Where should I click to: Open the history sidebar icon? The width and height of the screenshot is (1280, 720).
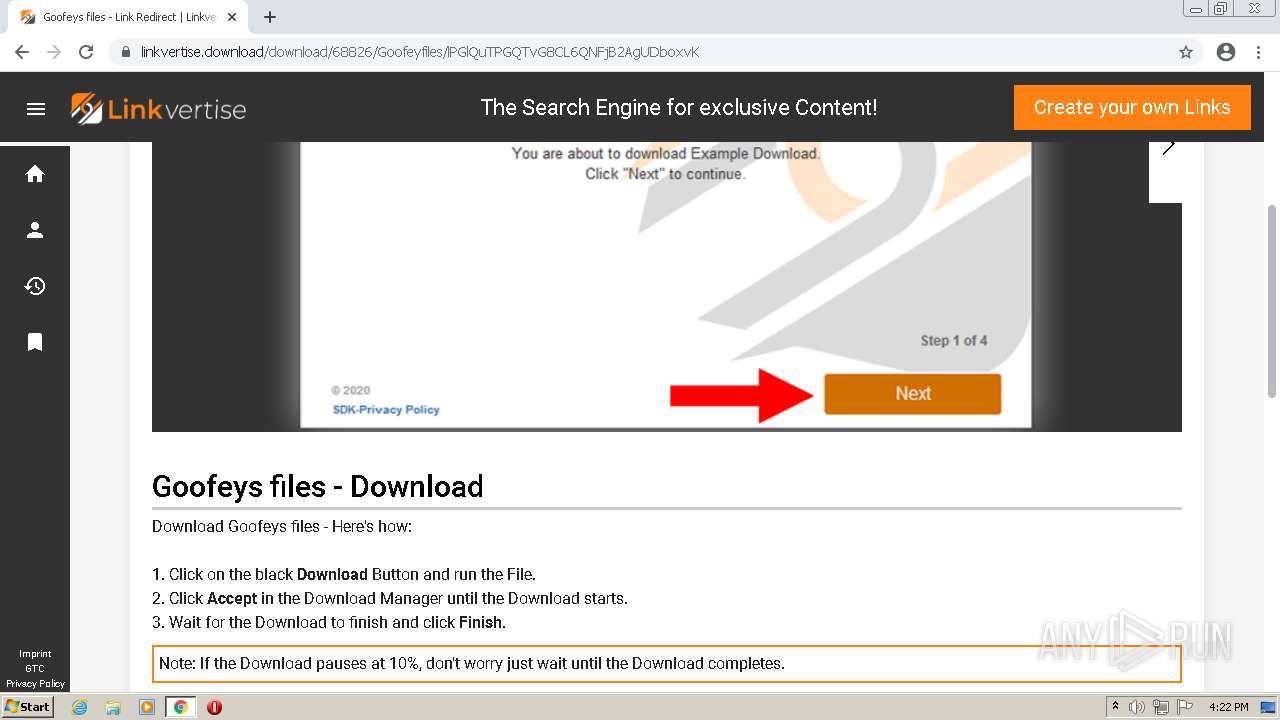35,286
